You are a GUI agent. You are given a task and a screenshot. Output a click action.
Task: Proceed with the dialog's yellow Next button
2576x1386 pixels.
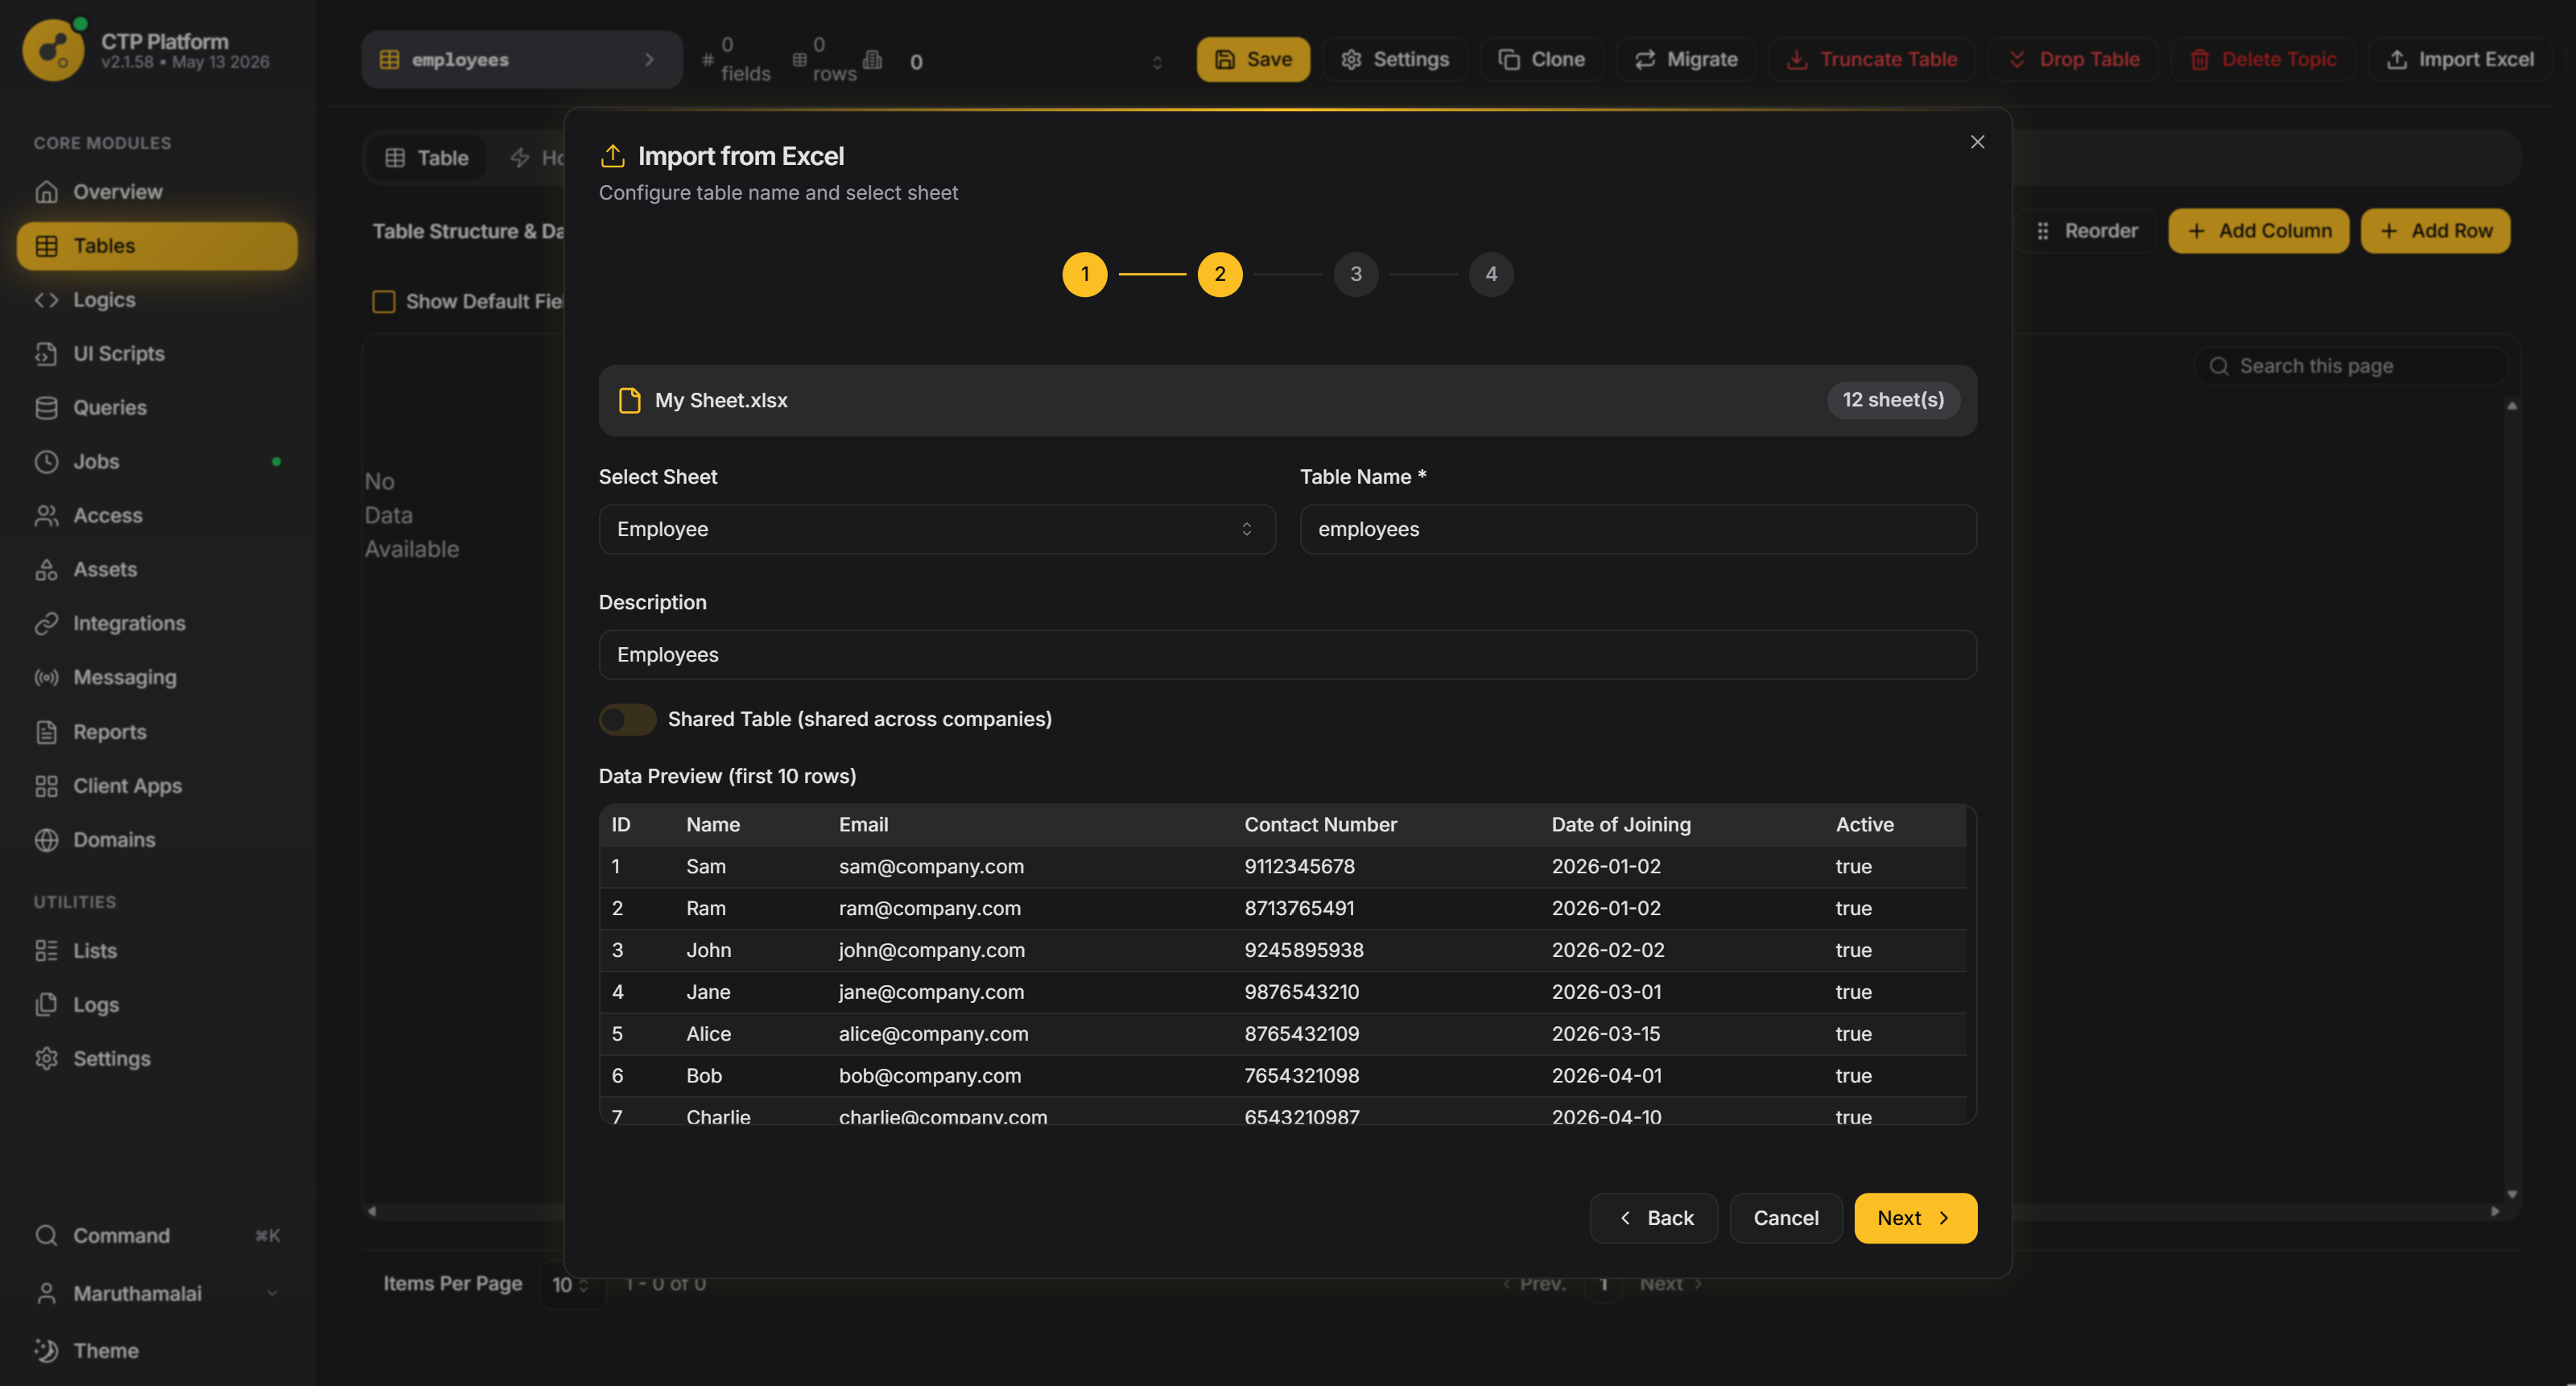click(x=1915, y=1218)
